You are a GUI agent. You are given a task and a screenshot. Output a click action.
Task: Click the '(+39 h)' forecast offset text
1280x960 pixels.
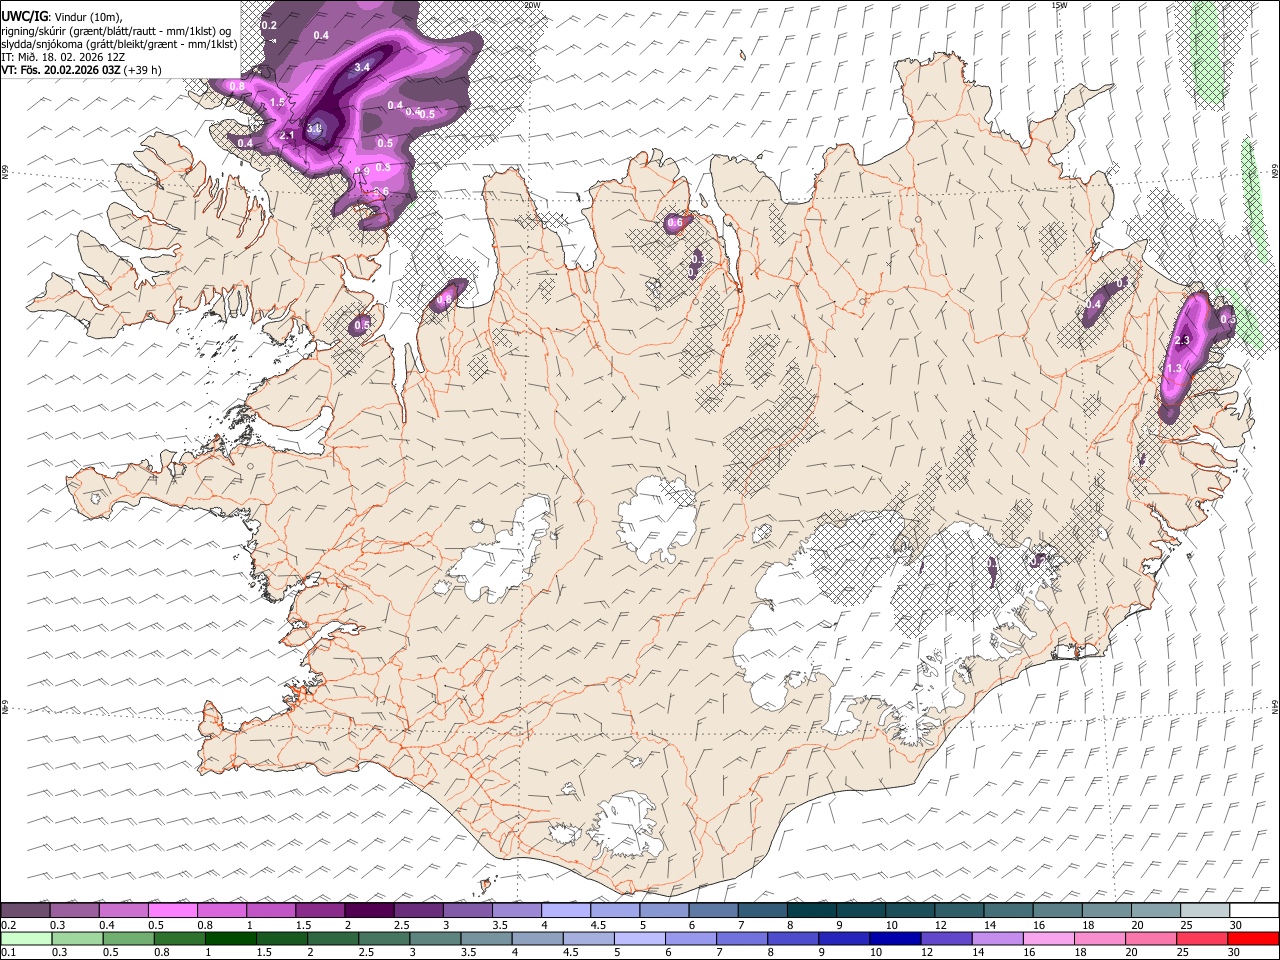144,70
